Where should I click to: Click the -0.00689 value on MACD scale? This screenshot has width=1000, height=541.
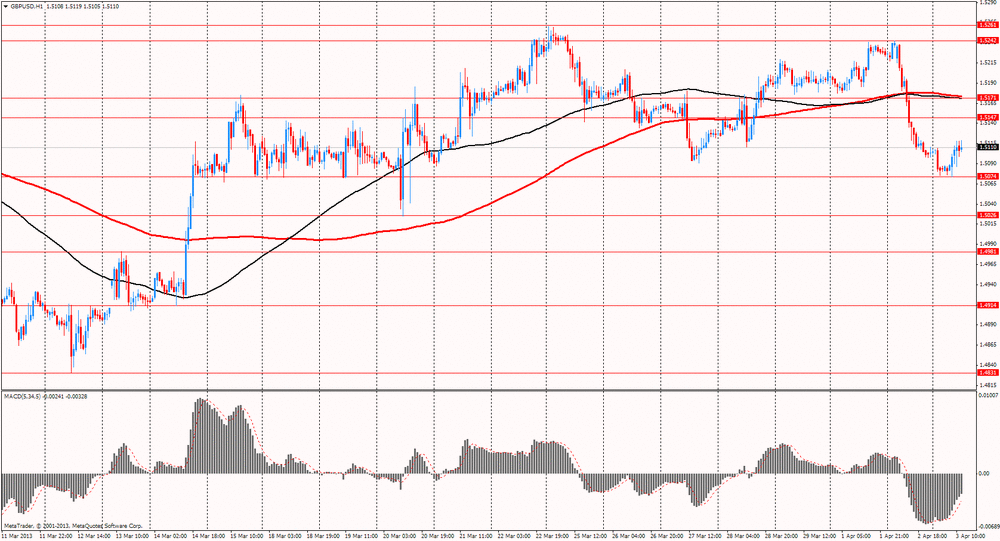987,526
